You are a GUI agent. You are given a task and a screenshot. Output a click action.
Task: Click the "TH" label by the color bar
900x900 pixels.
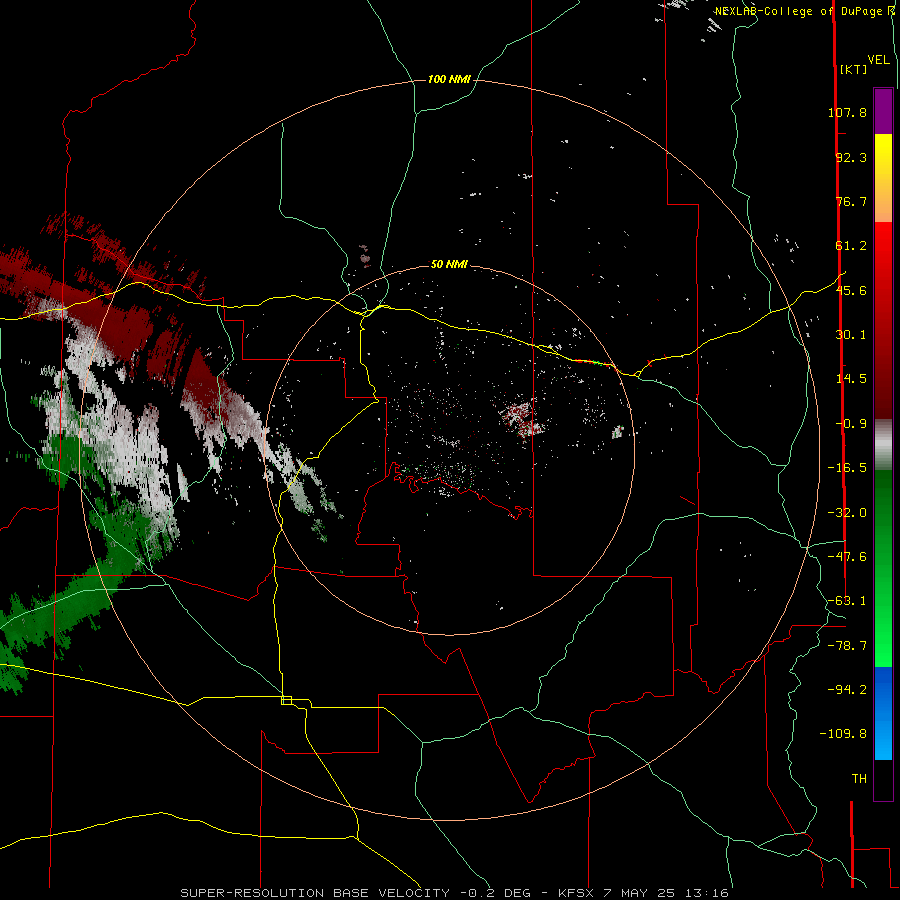point(859,779)
